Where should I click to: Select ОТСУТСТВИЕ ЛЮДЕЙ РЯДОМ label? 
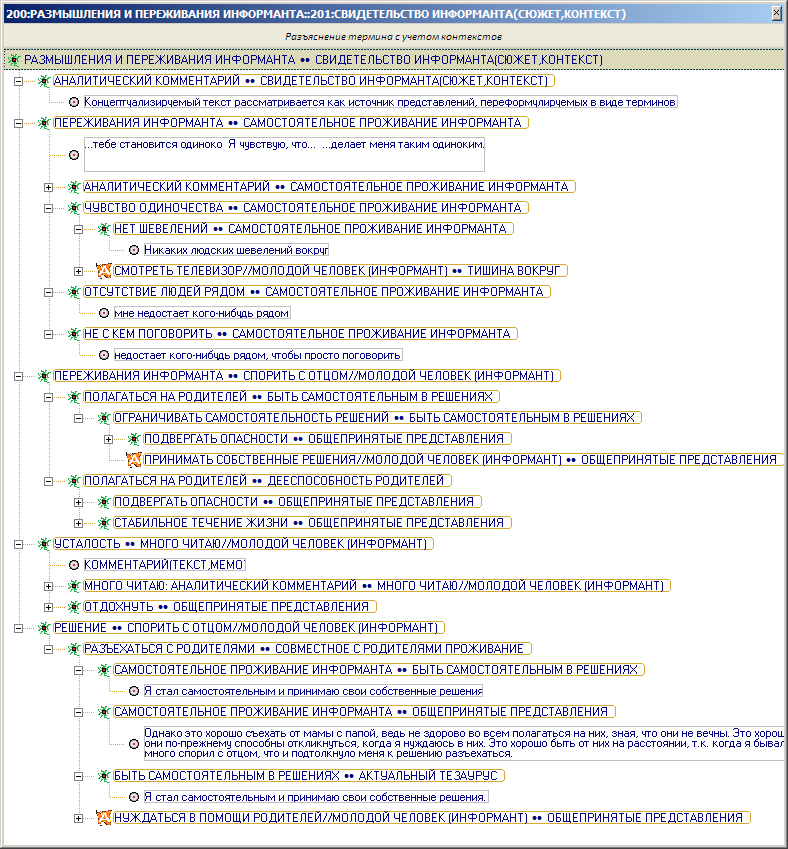[317, 292]
